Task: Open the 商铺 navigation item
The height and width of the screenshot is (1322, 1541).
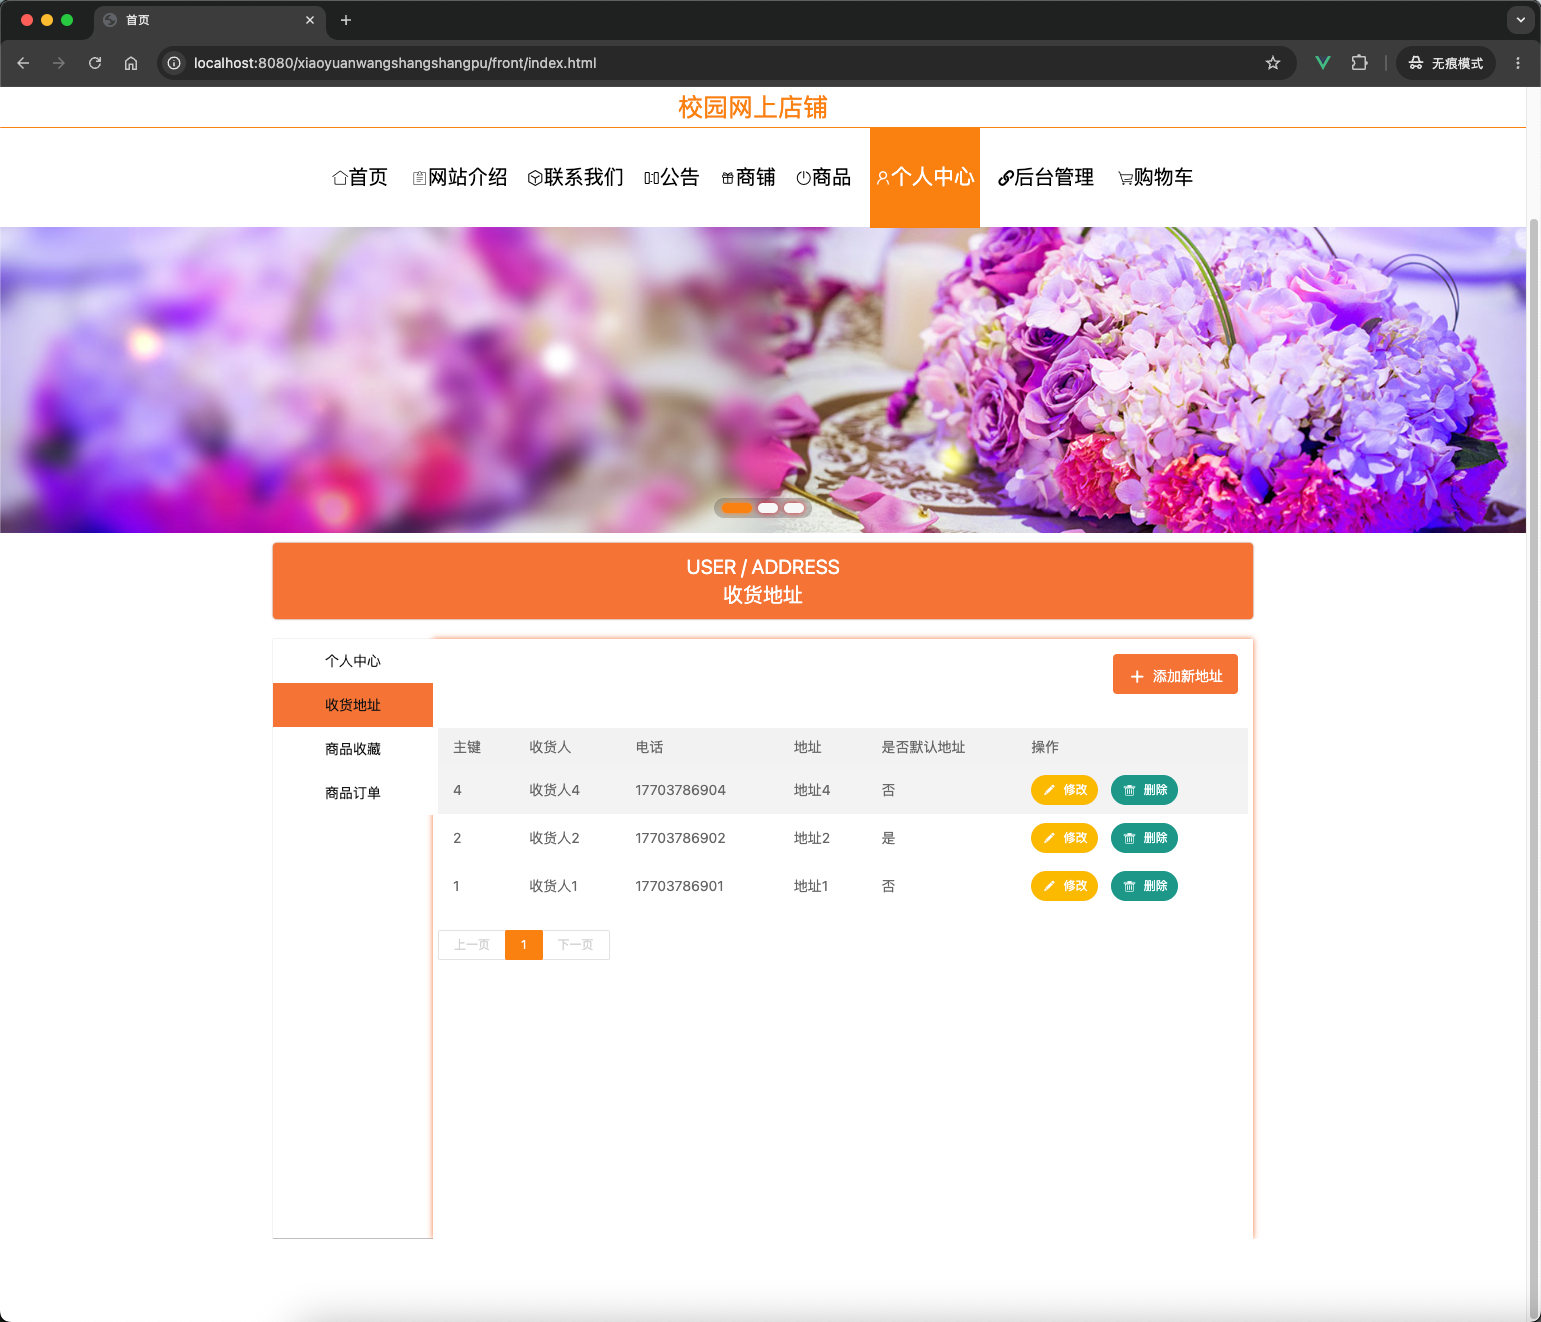Action: point(748,177)
